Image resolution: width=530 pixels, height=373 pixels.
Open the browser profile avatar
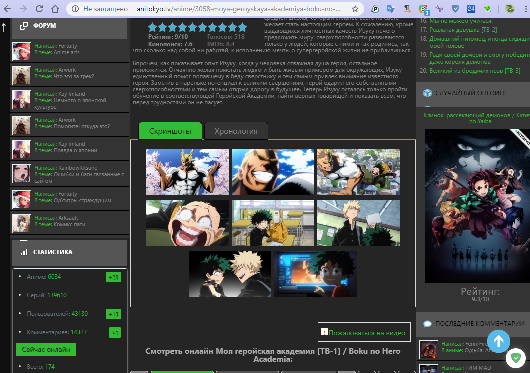[510, 9]
